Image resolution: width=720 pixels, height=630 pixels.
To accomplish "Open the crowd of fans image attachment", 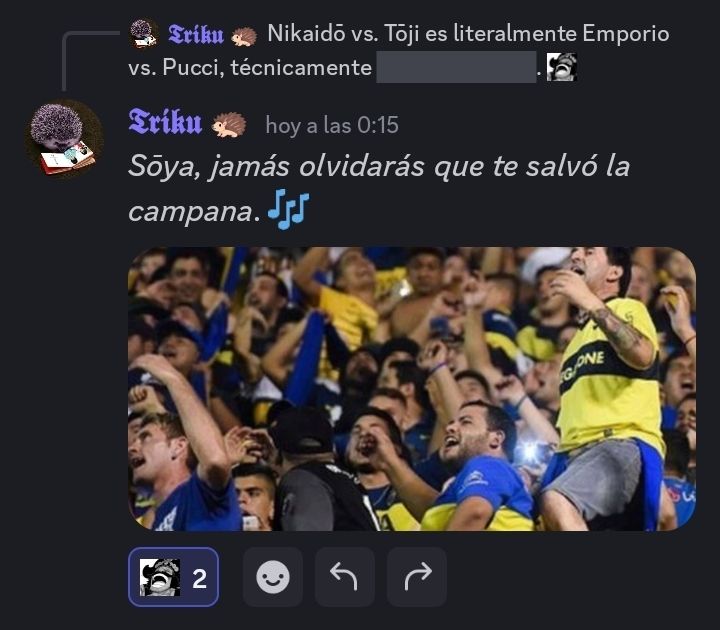I will click(x=412, y=389).
